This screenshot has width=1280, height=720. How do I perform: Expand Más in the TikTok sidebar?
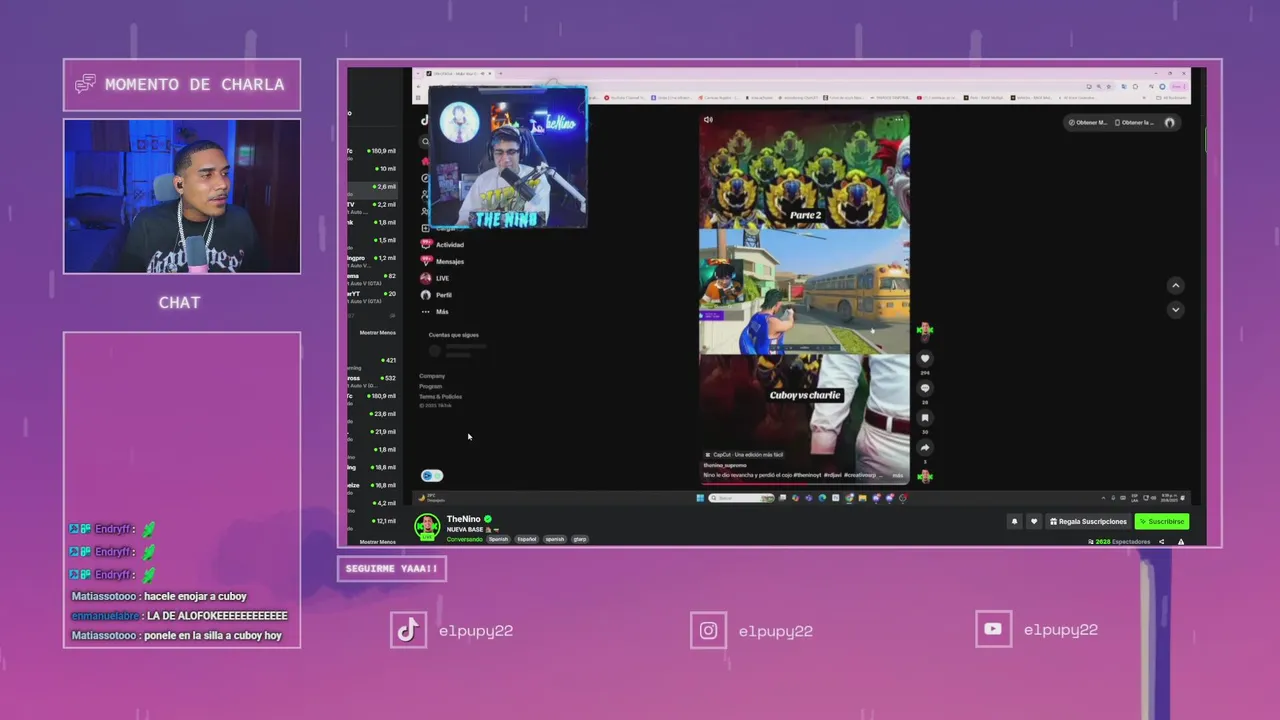435,312
